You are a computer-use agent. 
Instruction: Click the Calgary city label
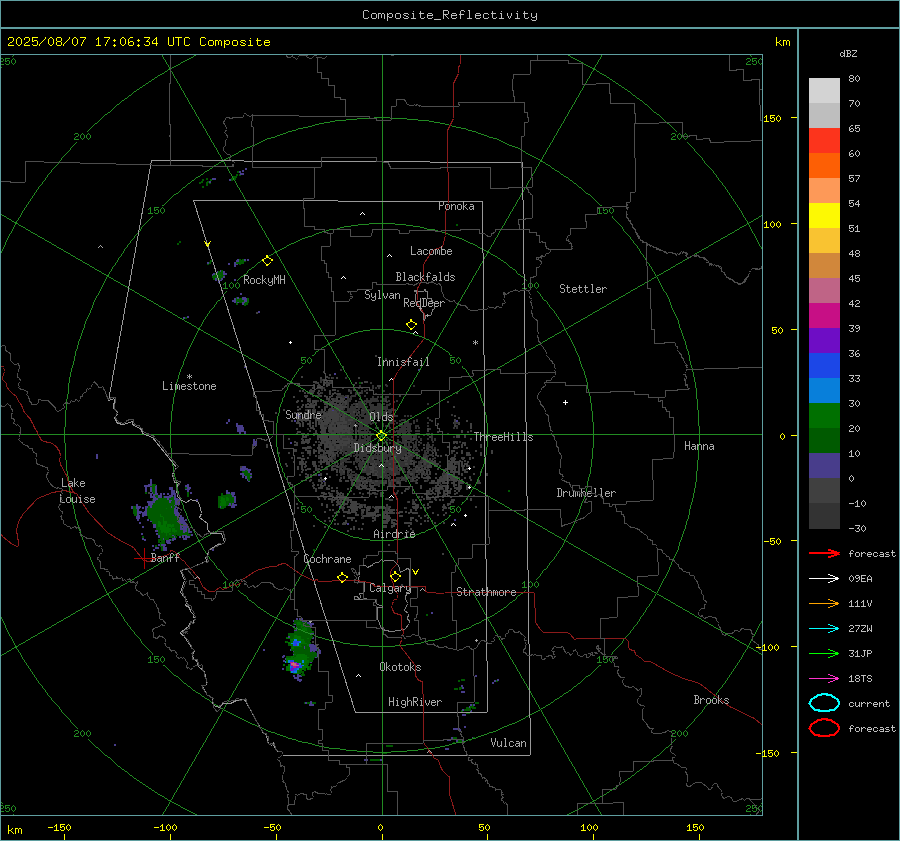390,588
